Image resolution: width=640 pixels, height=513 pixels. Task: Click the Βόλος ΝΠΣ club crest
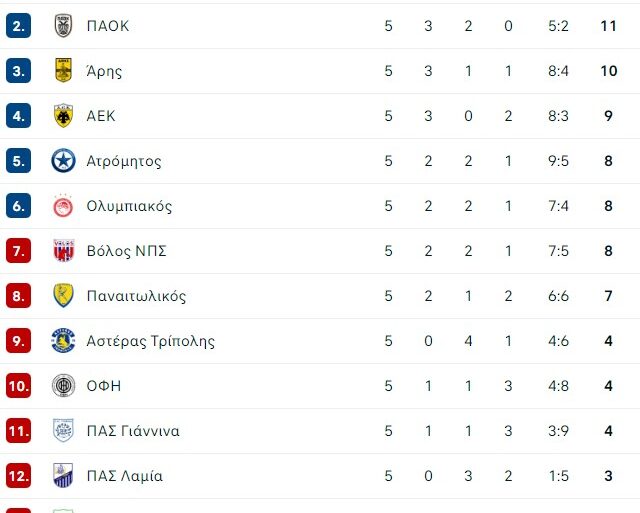[x=63, y=251]
